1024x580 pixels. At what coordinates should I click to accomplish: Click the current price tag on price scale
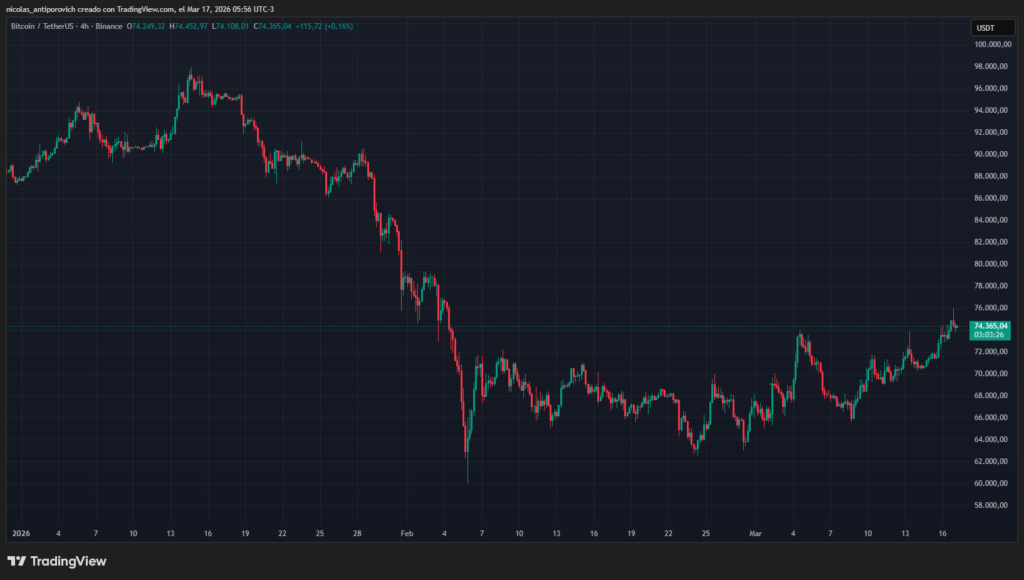click(x=991, y=325)
